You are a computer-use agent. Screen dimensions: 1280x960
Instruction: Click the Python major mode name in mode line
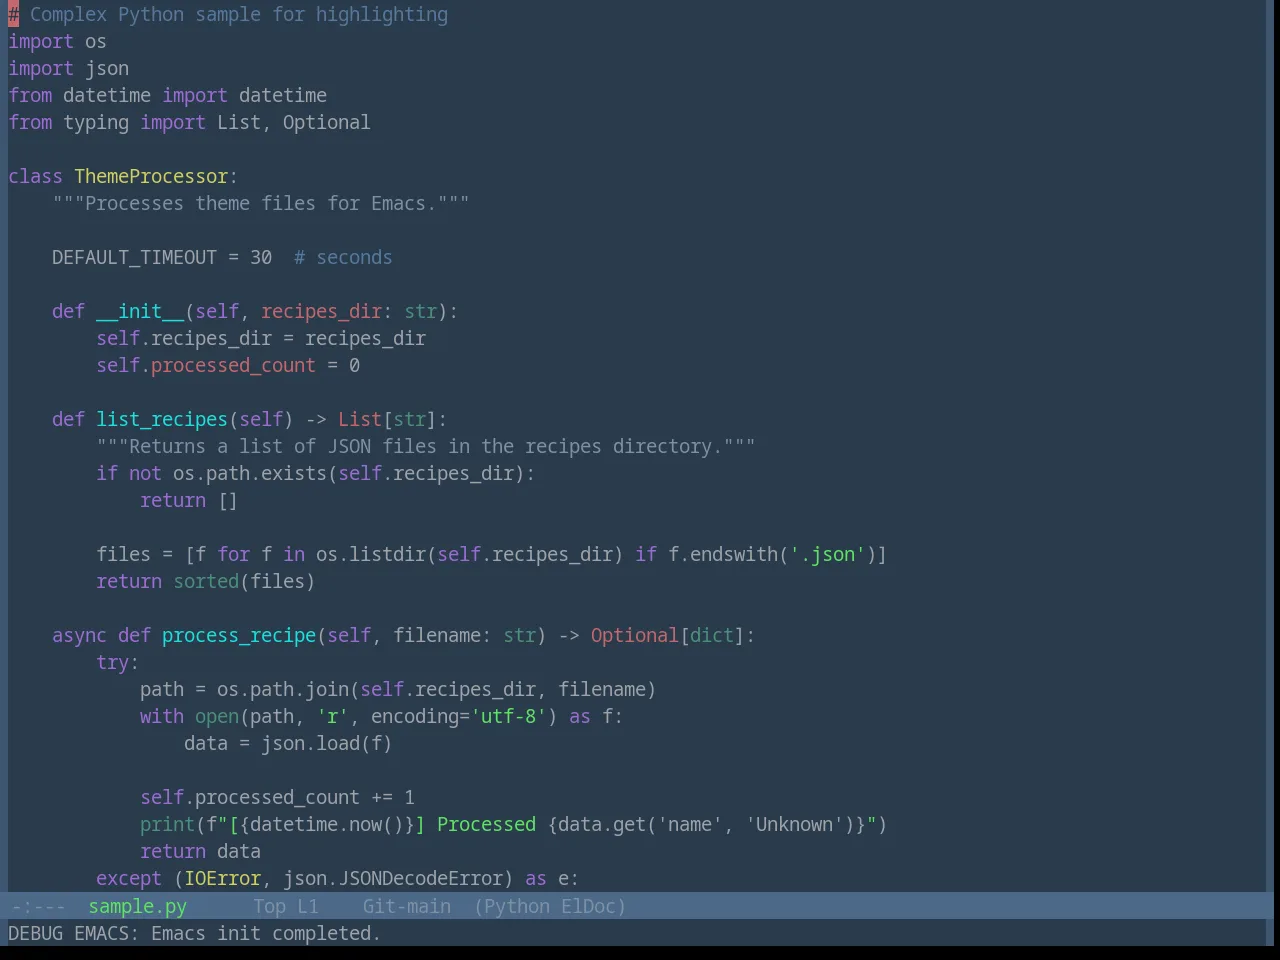[x=517, y=906]
